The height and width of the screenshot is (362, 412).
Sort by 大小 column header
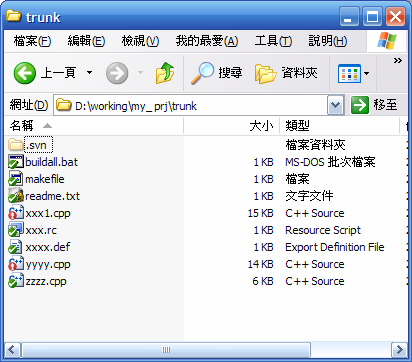tap(232, 126)
